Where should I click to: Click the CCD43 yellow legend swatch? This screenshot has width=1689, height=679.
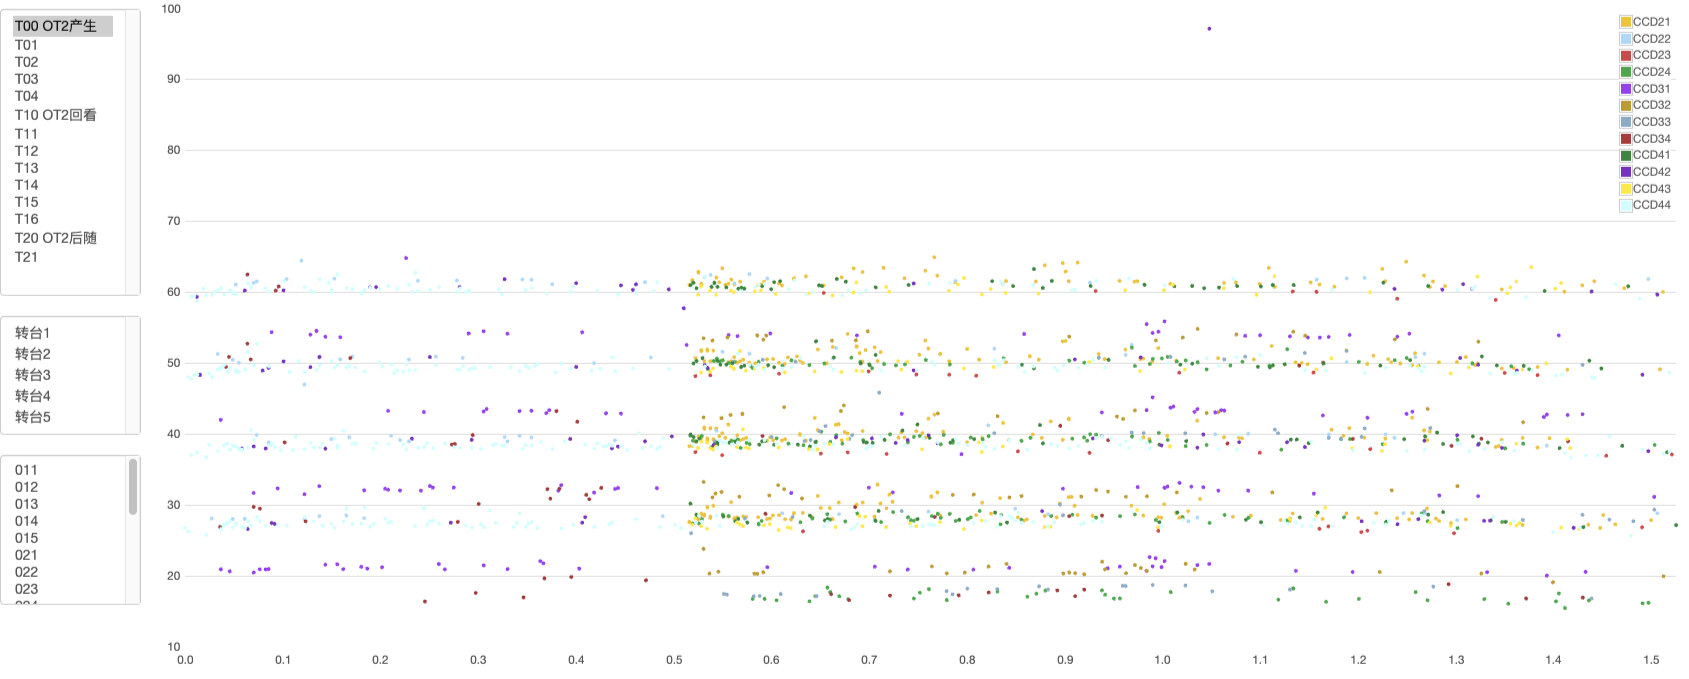pyautogui.click(x=1626, y=189)
